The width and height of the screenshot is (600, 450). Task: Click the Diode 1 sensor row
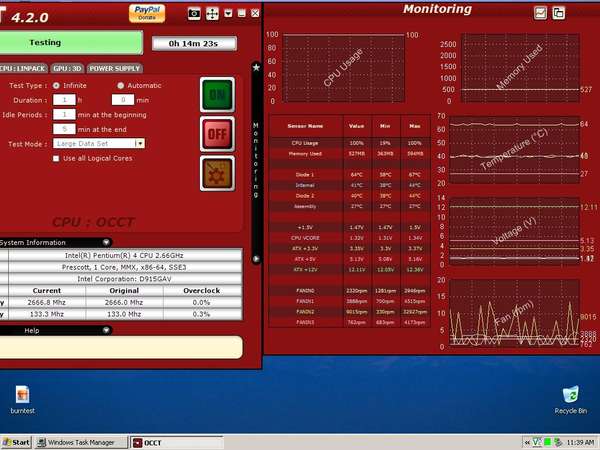tap(349, 175)
